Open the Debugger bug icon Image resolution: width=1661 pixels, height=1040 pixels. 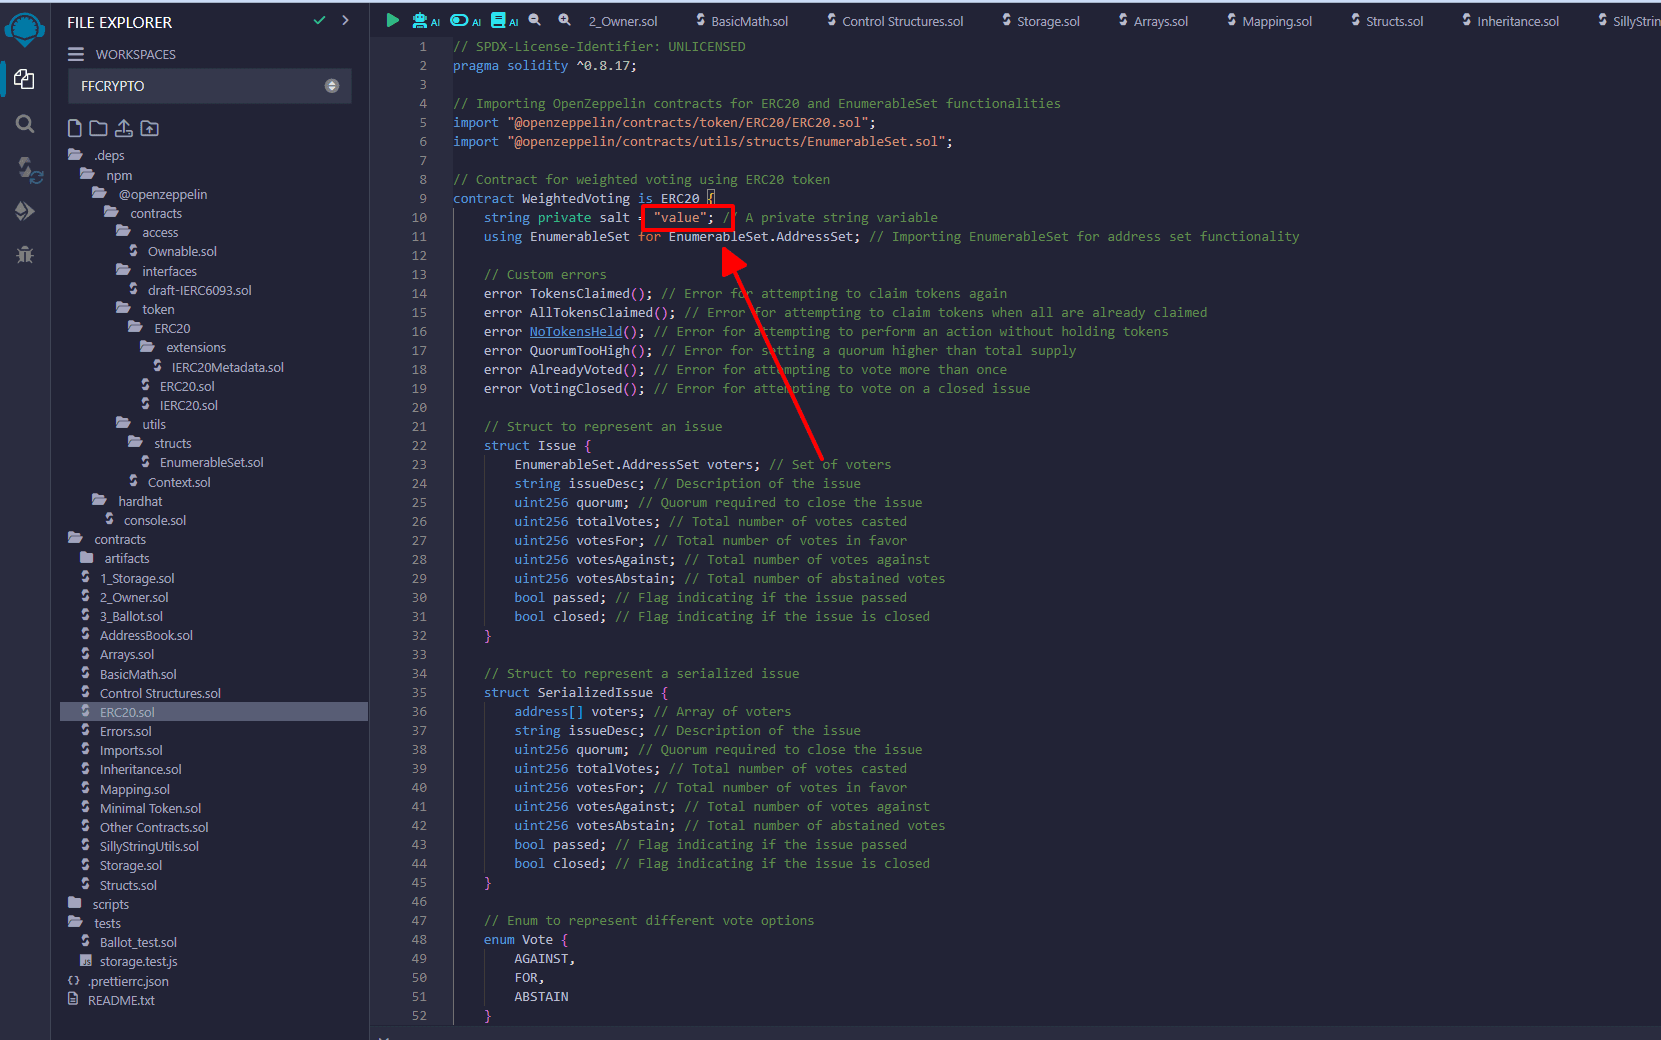pos(25,255)
